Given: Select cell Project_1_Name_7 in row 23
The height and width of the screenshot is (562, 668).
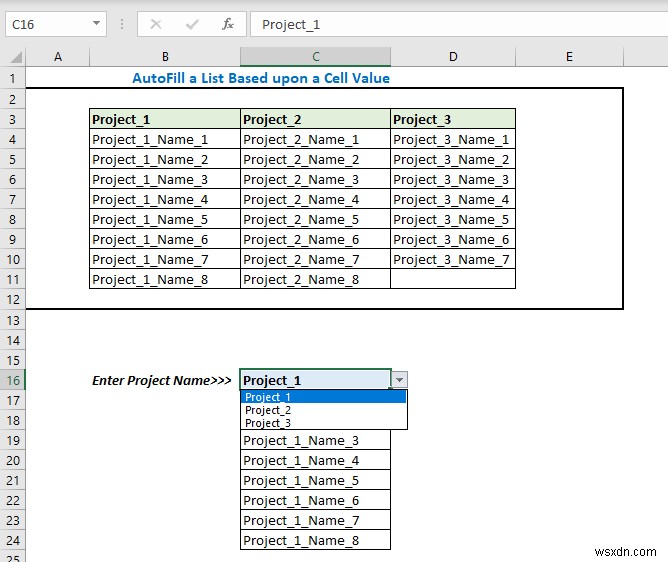Looking at the screenshot, I should point(315,520).
